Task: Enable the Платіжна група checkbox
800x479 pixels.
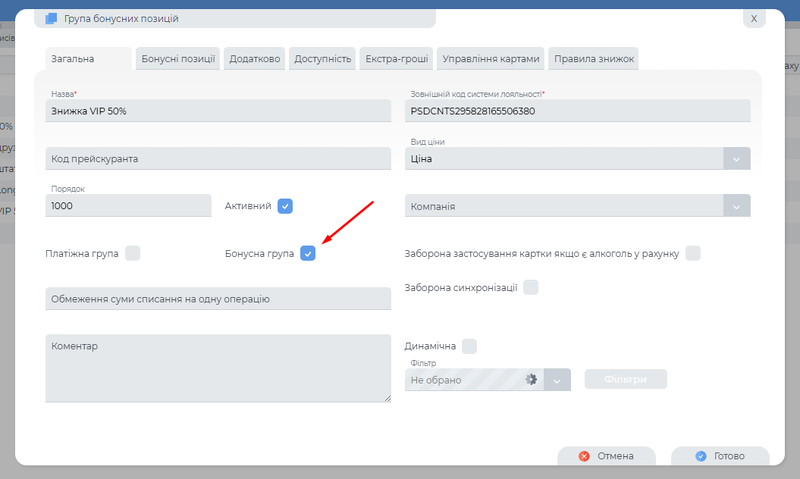Action: coord(133,254)
